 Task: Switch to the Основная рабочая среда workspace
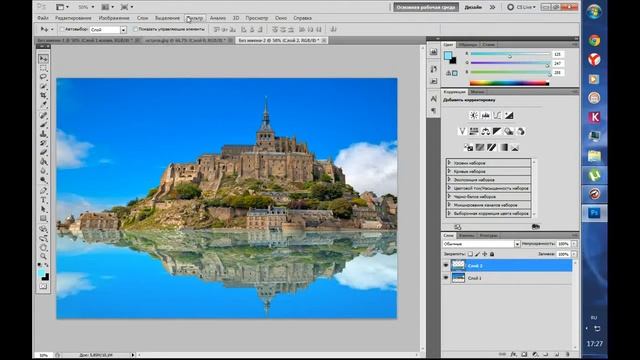tap(426, 7)
